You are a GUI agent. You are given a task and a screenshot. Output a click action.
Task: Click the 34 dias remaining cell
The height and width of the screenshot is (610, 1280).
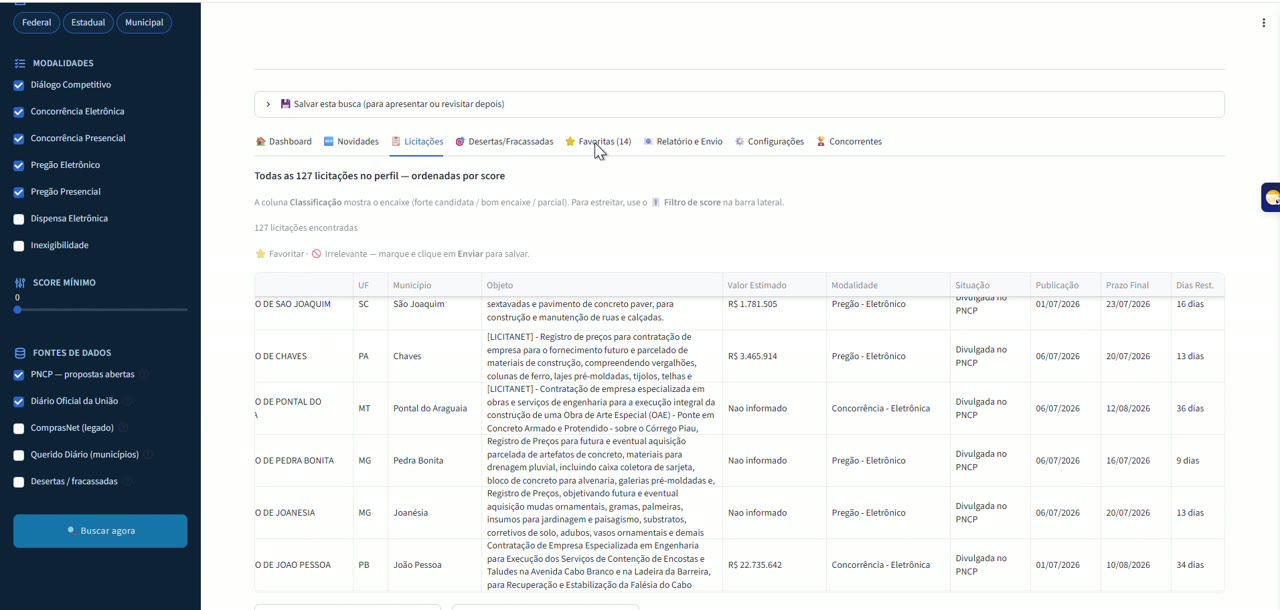(x=1197, y=565)
